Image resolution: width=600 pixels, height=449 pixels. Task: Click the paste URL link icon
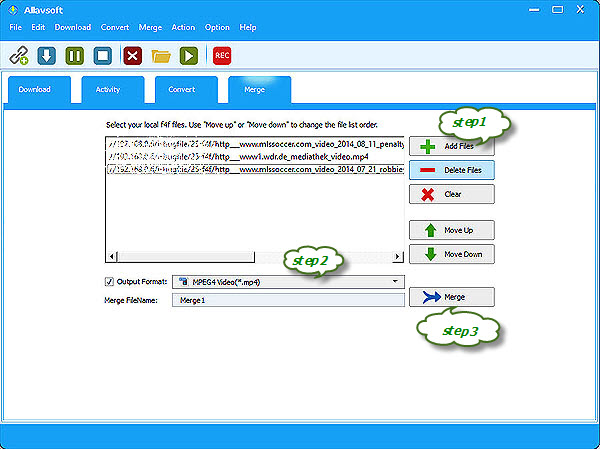pos(19,56)
